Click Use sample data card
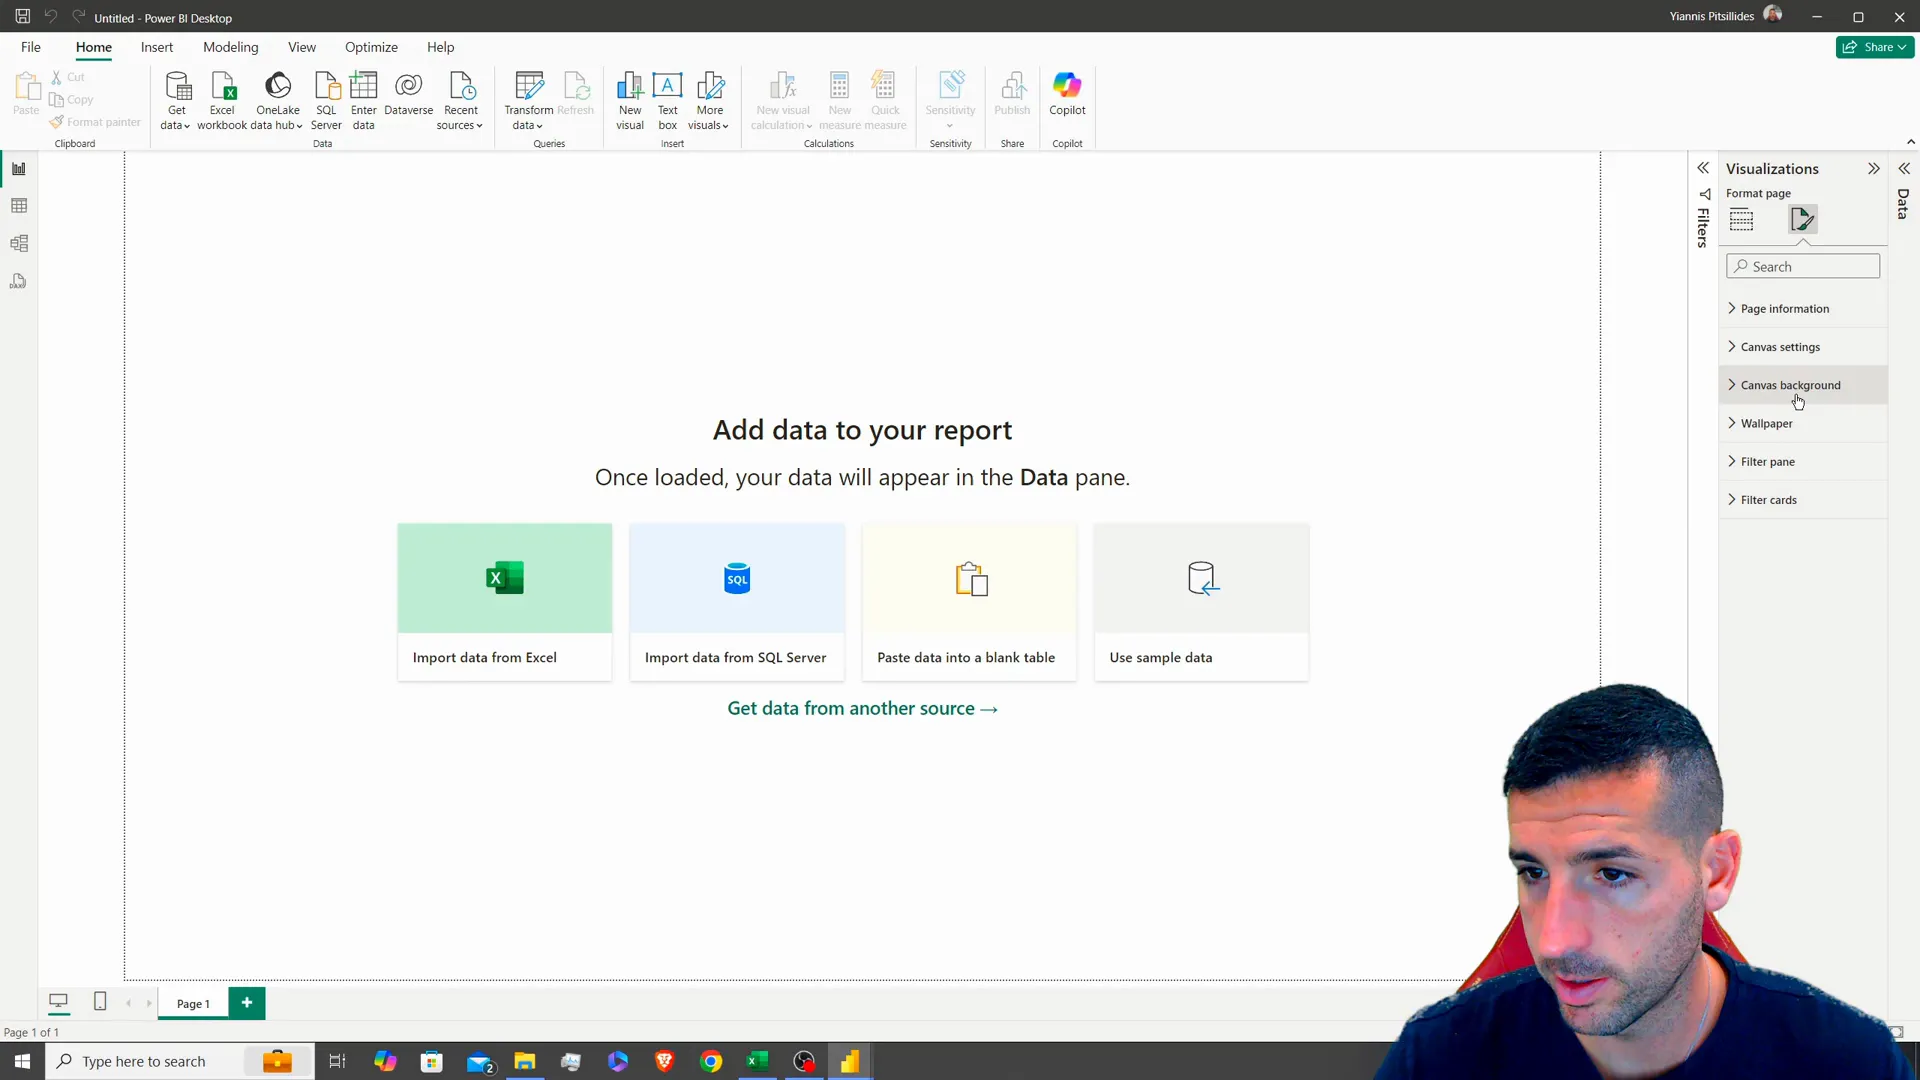The image size is (1920, 1080). [1201, 602]
